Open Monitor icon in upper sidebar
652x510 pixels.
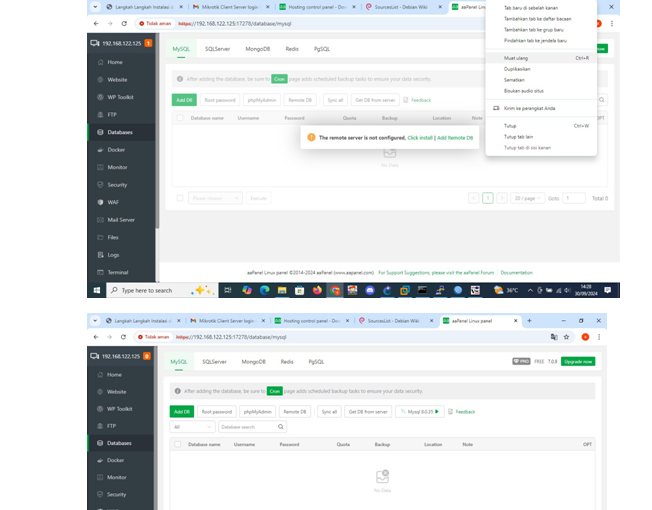100,167
